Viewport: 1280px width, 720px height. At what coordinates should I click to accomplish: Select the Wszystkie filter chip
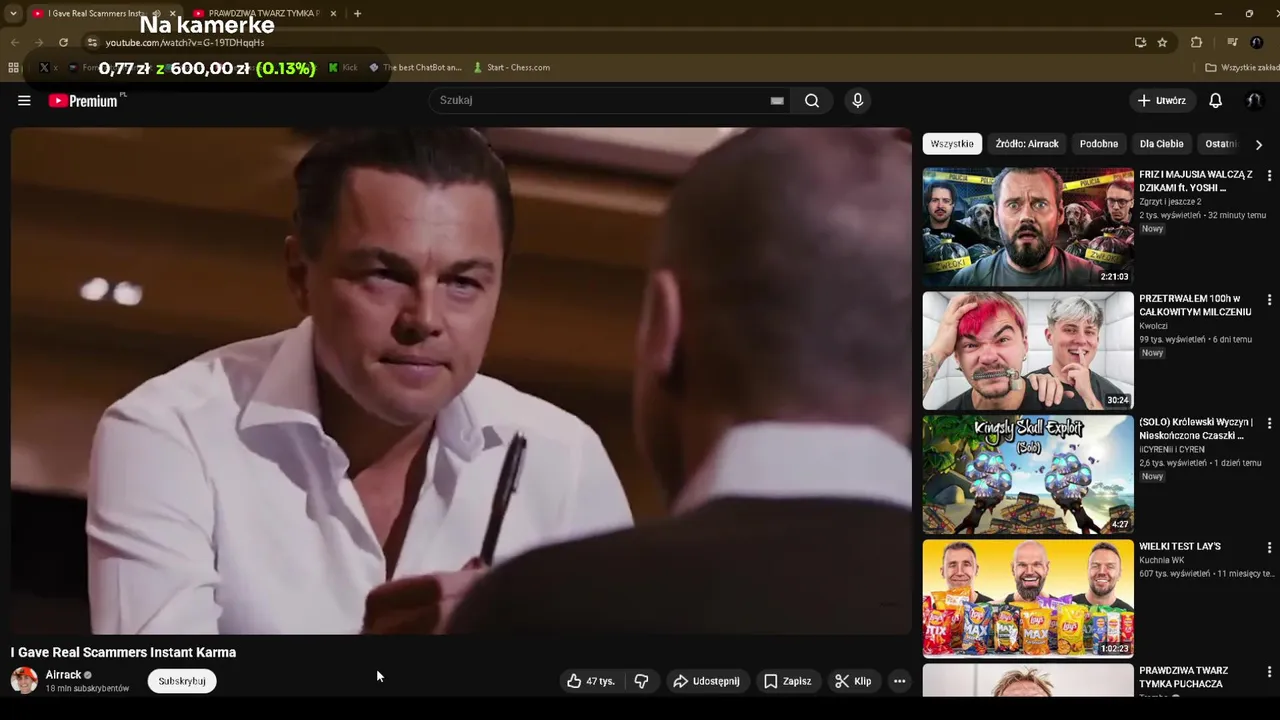coord(952,144)
